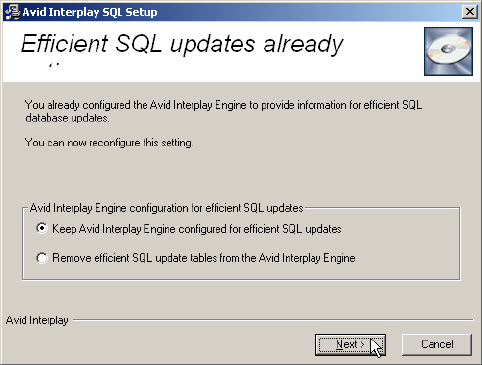Screen dimensions: 482x365
Task: Select the Keep Avid Interplay Engine configured radio button
Action: (42, 228)
